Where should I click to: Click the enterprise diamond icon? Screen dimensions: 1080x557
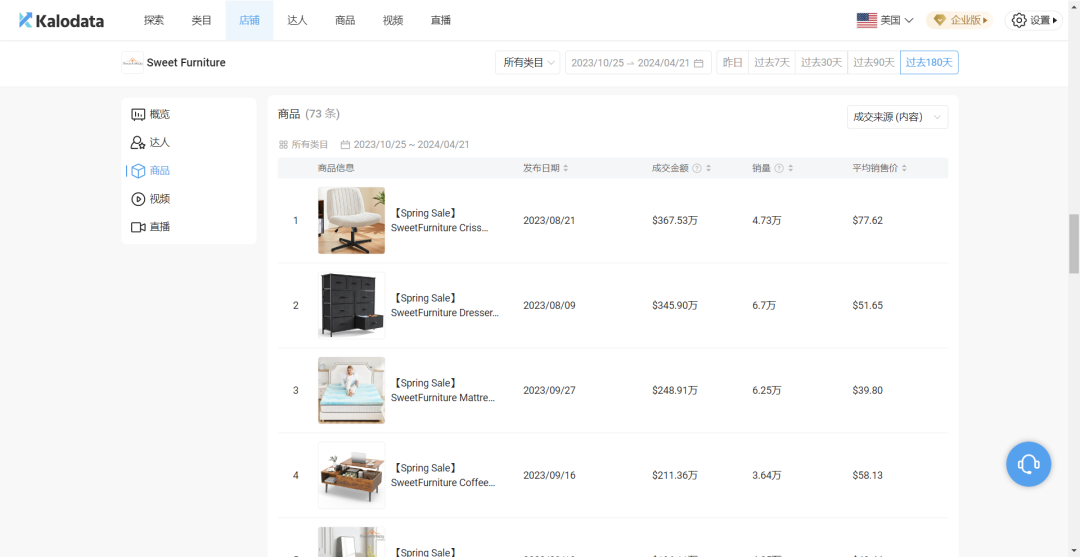[939, 21]
